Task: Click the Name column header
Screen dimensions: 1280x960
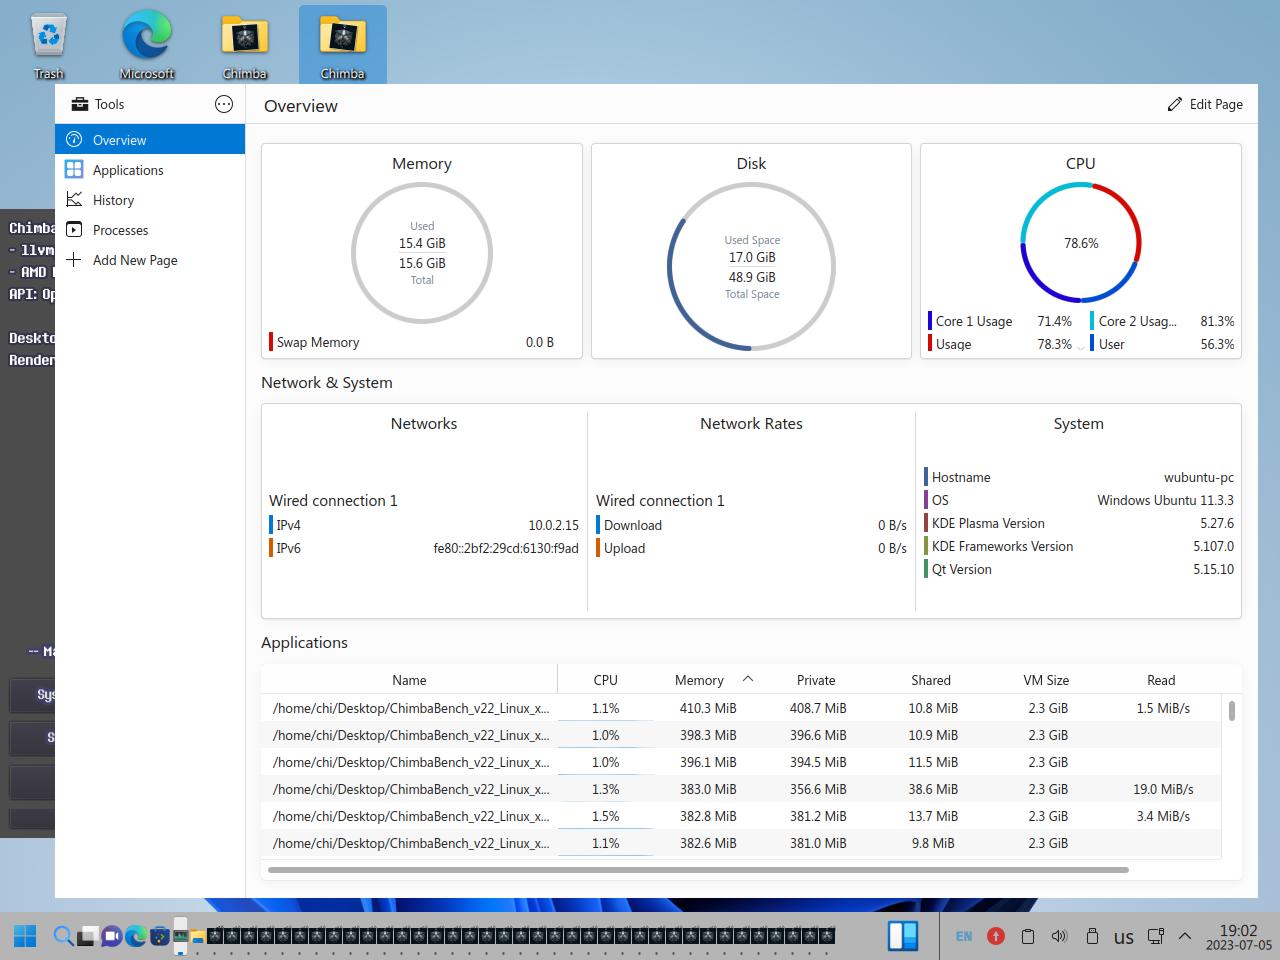Action: point(409,680)
